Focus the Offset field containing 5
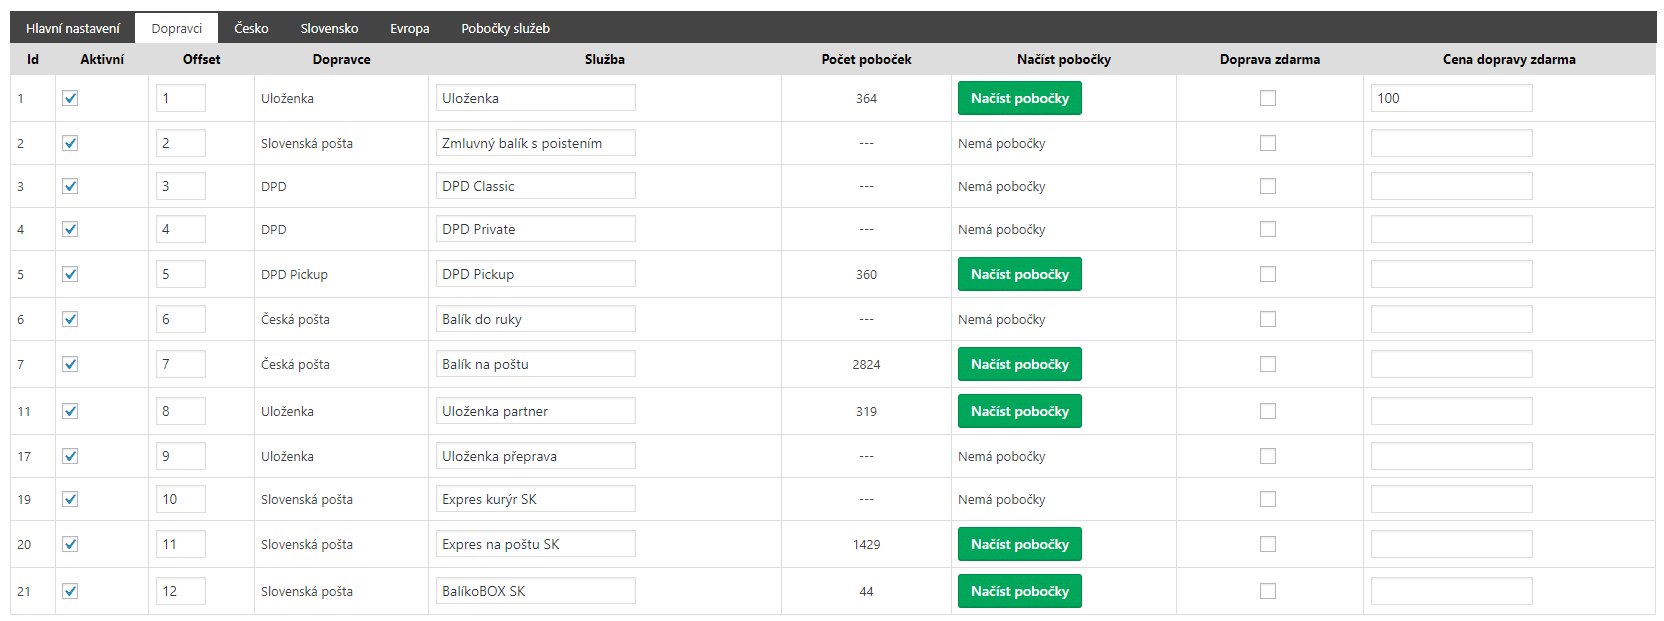The width and height of the screenshot is (1664, 621). [x=181, y=274]
